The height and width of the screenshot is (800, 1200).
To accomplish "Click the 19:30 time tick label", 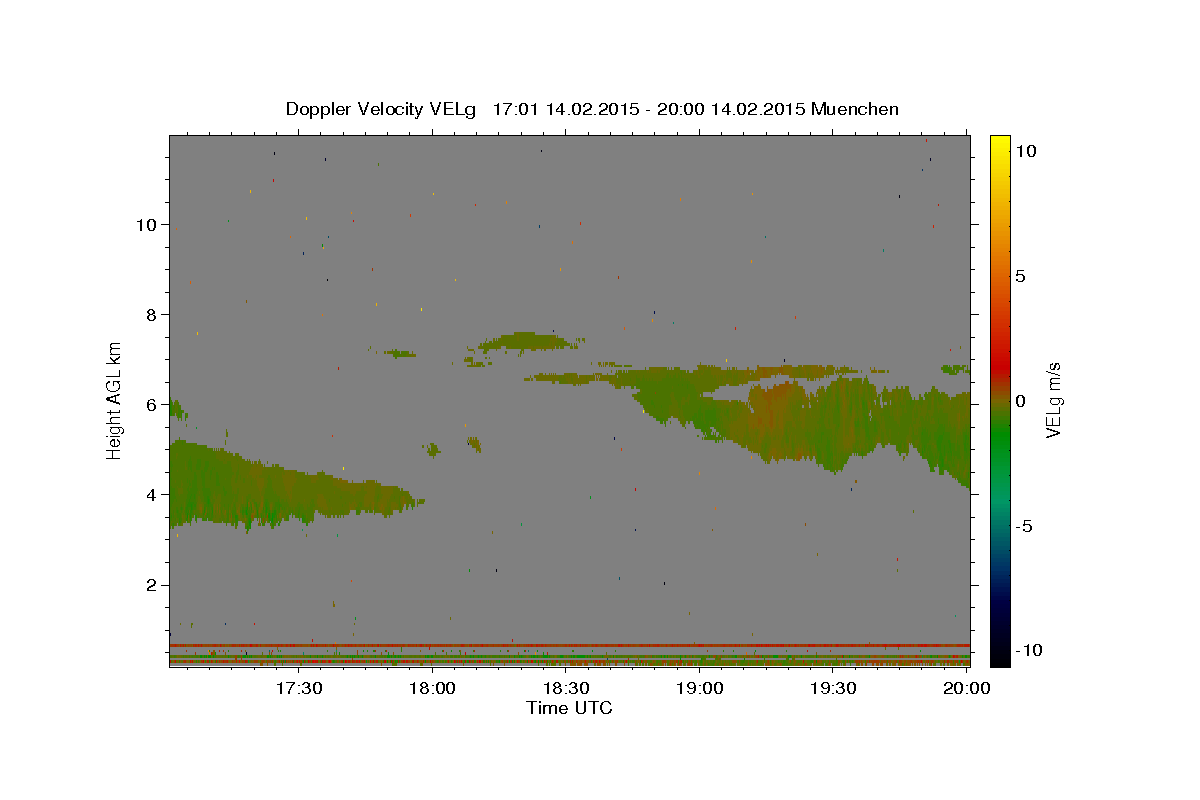I will 833,689.
